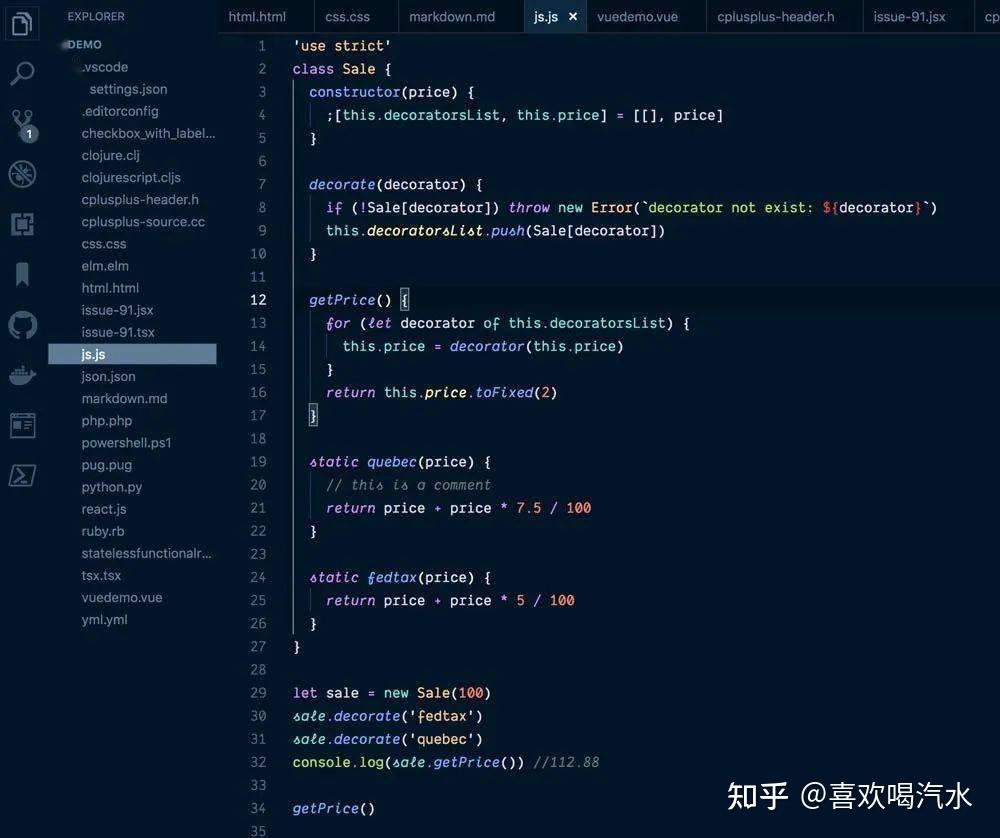Open the cplusplus-header.h tab
This screenshot has width=1000, height=838.
click(x=778, y=16)
